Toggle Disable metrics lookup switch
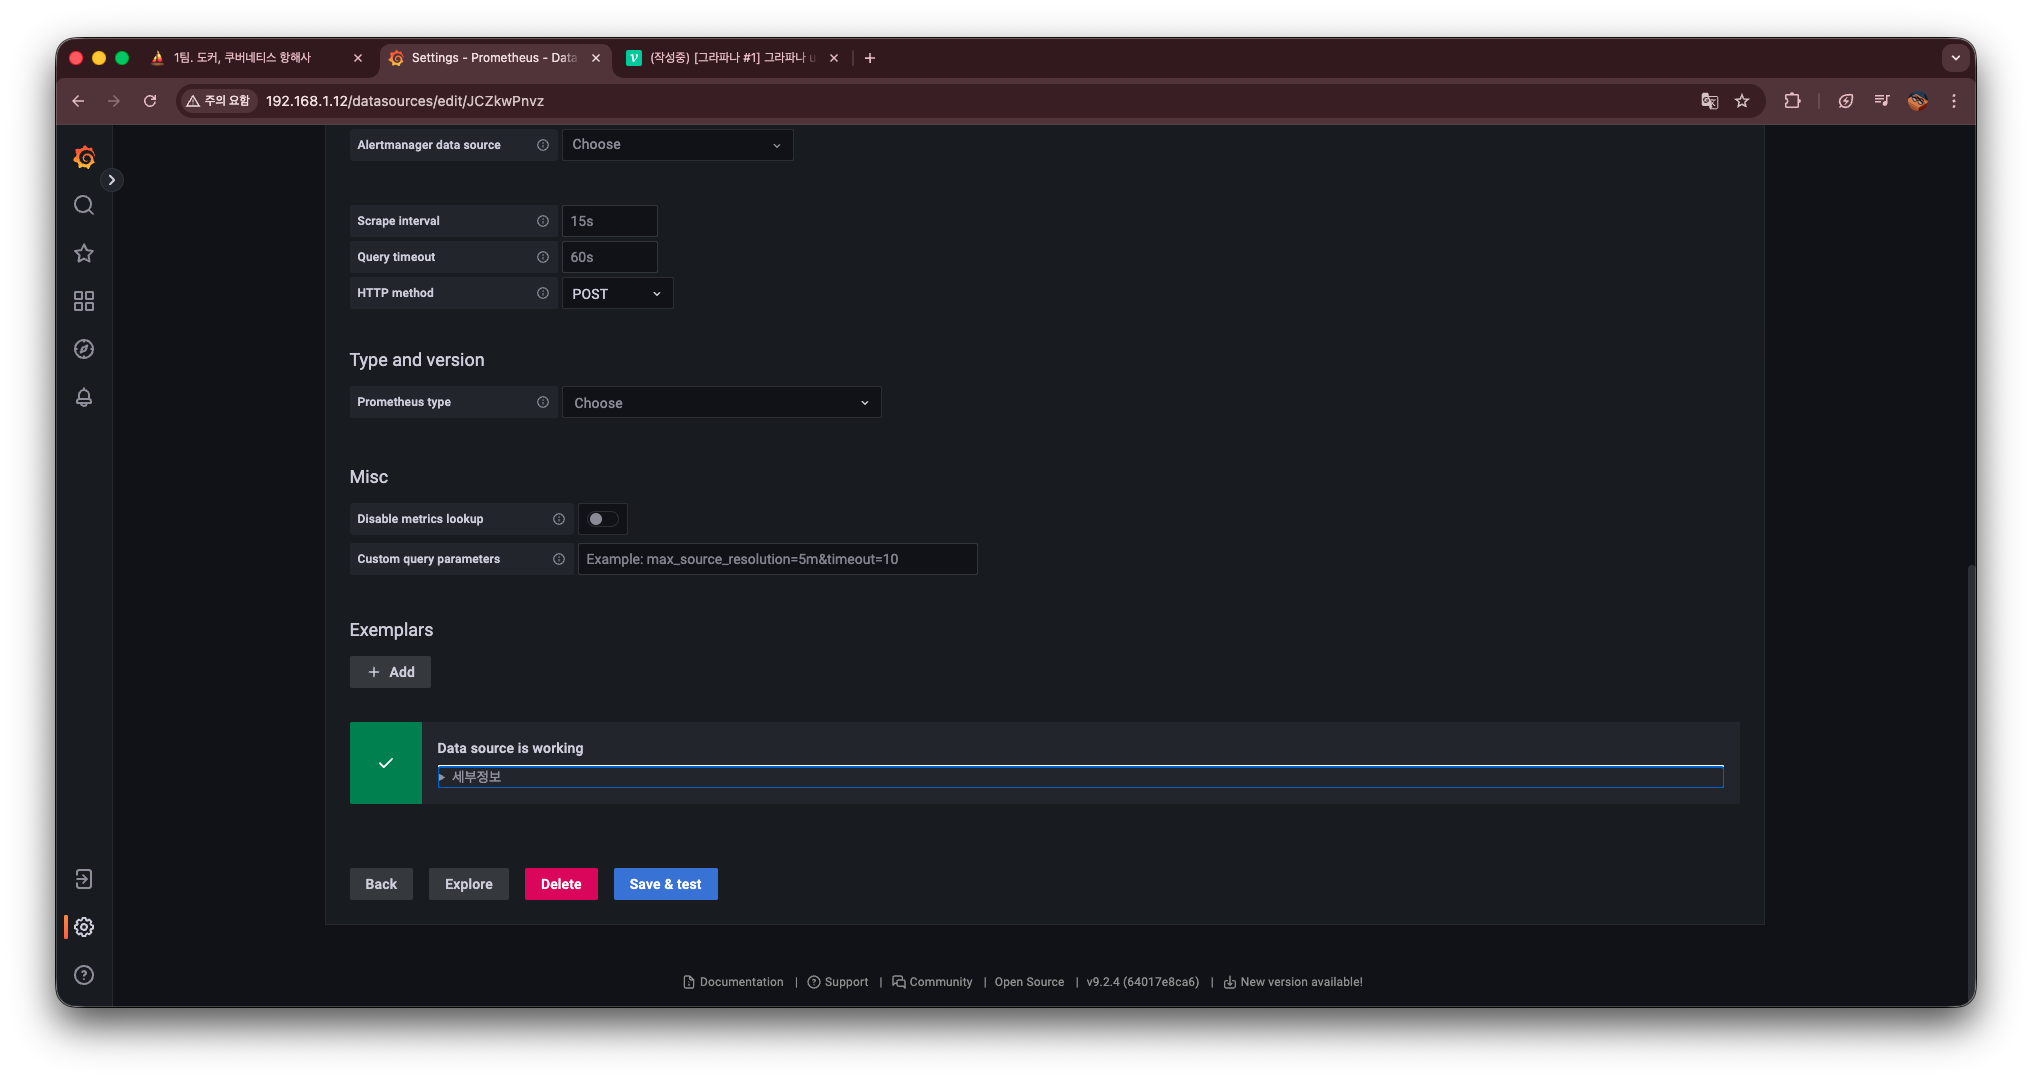This screenshot has height=1081, width=2032. 603,519
